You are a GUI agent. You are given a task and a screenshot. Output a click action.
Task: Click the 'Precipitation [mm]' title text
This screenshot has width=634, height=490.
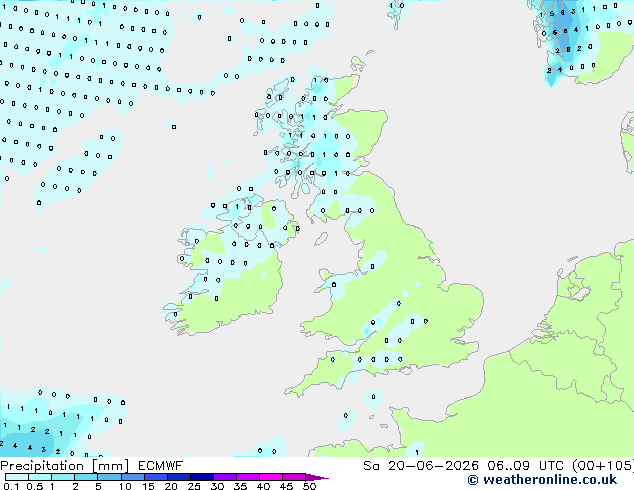pyautogui.click(x=64, y=466)
